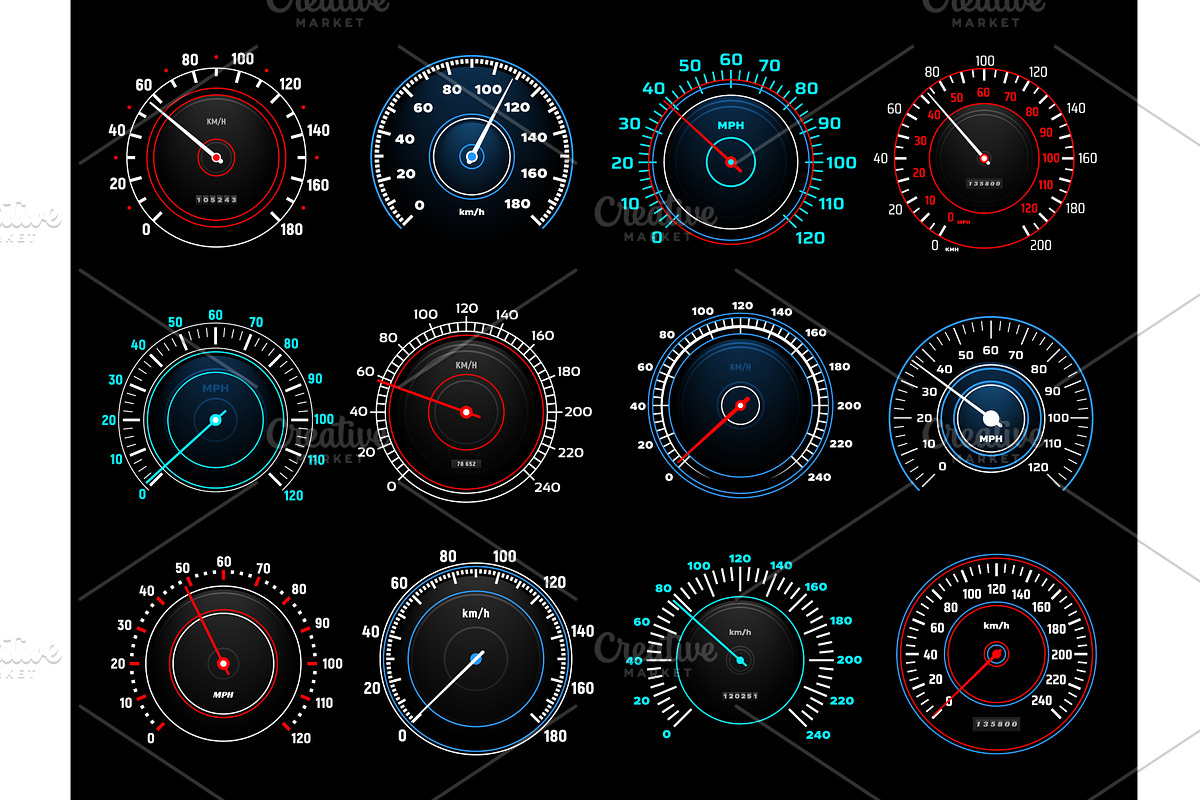Click the km/h label above the 120251 odometer
This screenshot has height=800, width=1200.
pyautogui.click(x=740, y=633)
